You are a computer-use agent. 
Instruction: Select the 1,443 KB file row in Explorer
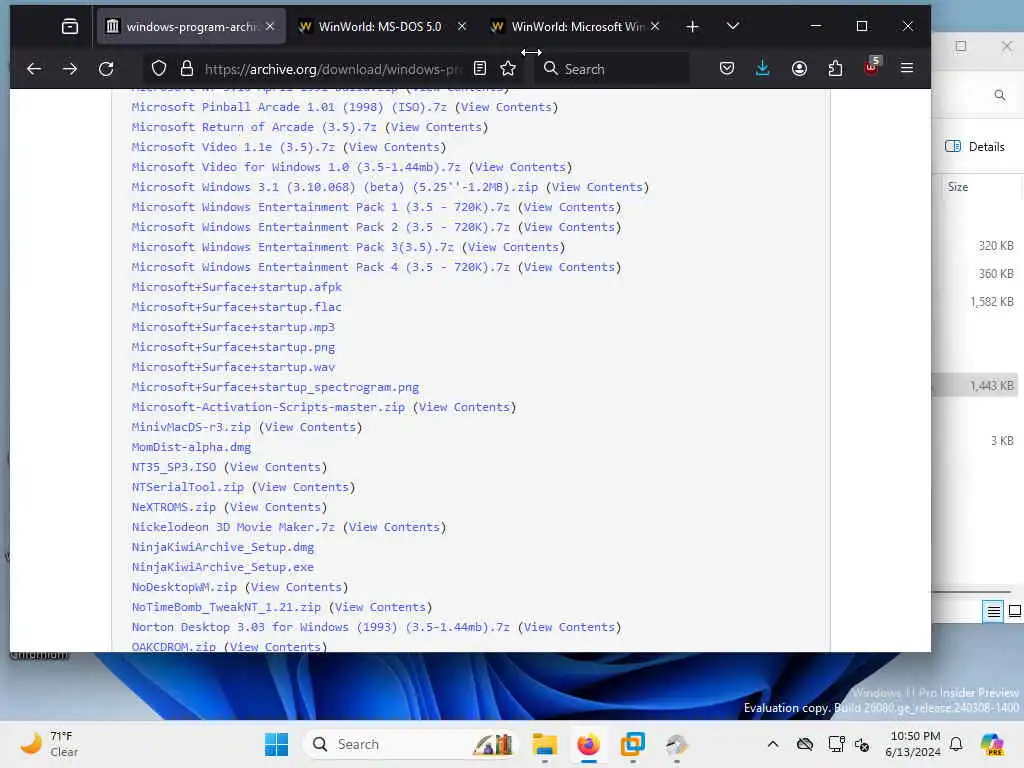pyautogui.click(x=977, y=385)
